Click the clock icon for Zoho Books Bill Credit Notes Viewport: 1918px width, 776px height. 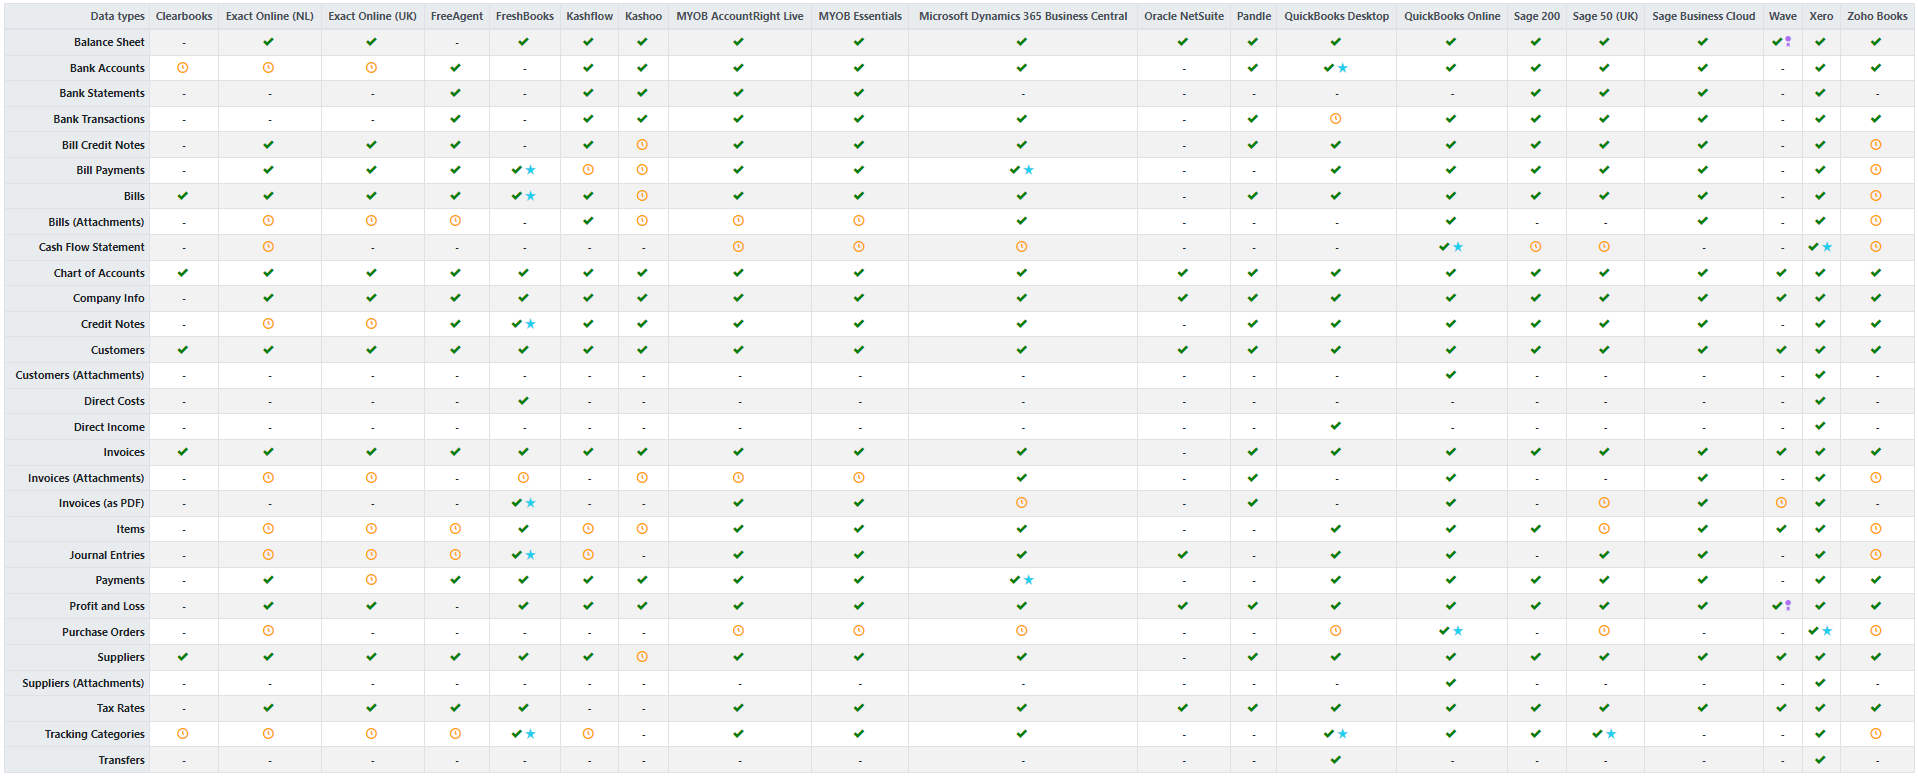coord(1876,145)
